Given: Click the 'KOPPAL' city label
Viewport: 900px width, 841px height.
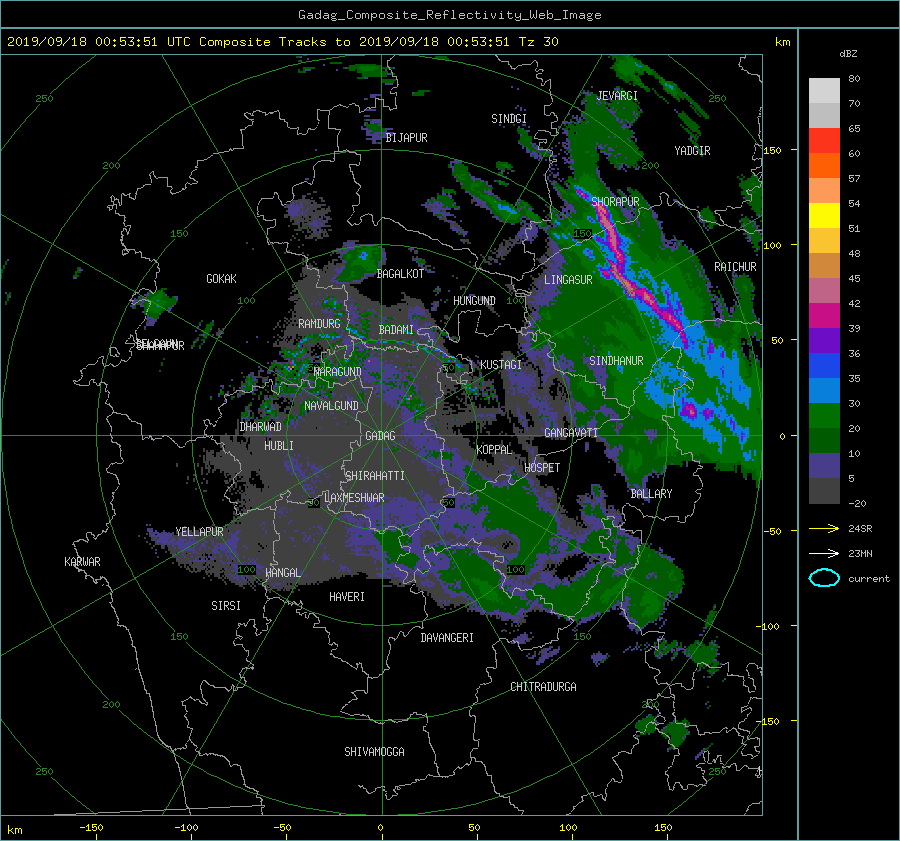Looking at the screenshot, I should [x=494, y=449].
